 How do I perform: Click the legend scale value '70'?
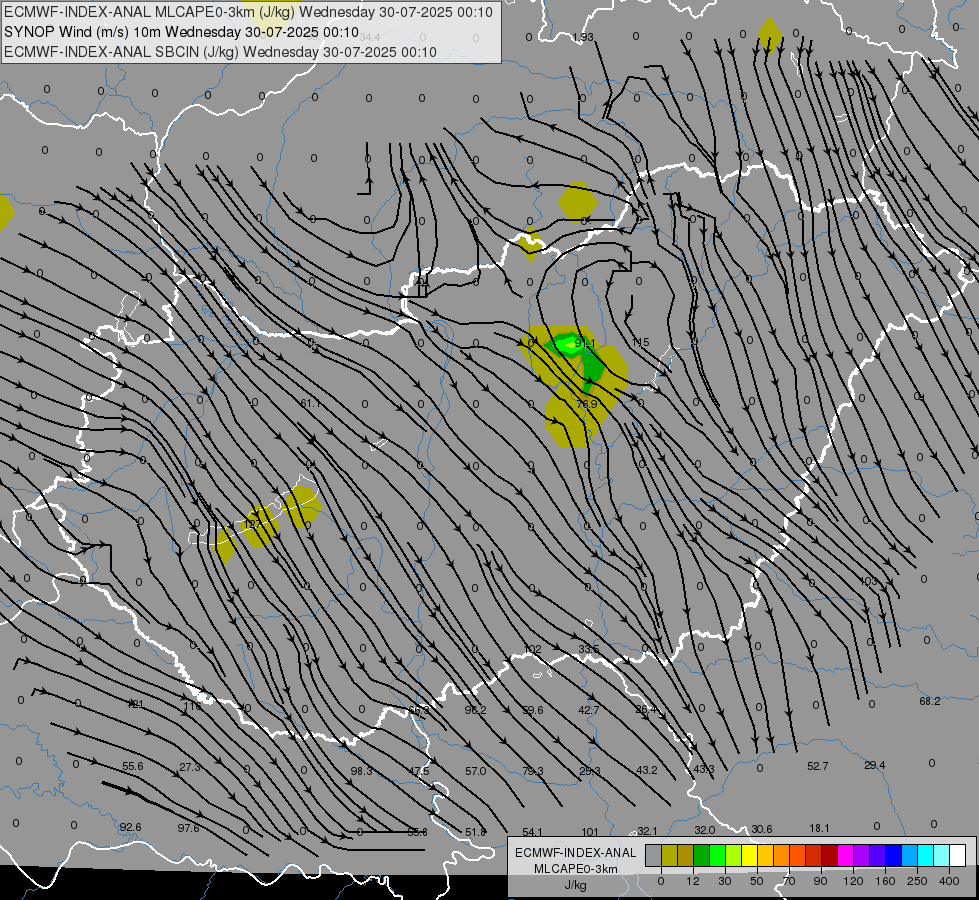[x=789, y=881]
